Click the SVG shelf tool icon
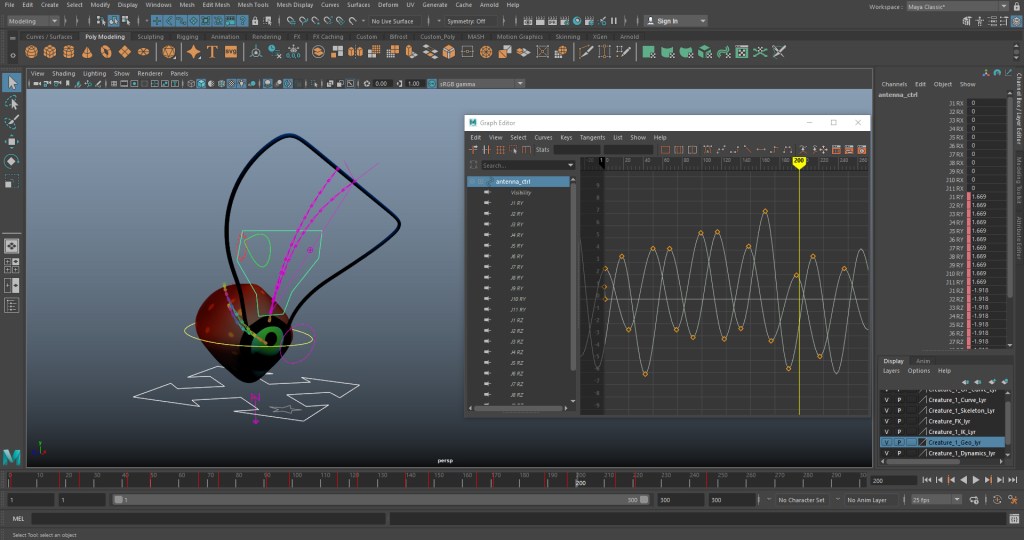Viewport: 1024px width, 540px height. click(x=231, y=51)
